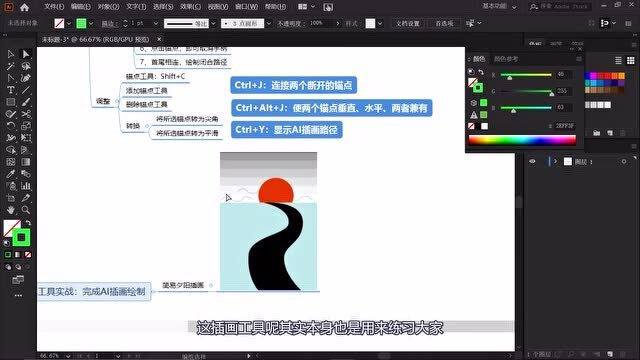Open stroke weight dropdown

[156, 24]
